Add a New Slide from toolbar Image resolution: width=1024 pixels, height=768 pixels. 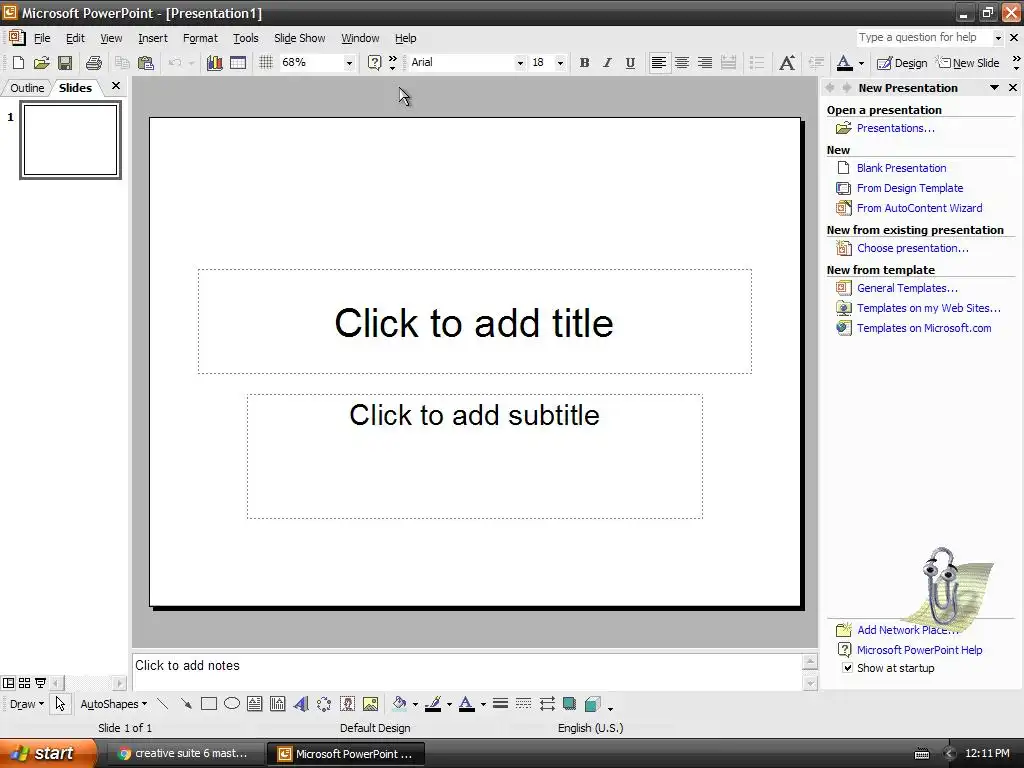[x=968, y=63]
